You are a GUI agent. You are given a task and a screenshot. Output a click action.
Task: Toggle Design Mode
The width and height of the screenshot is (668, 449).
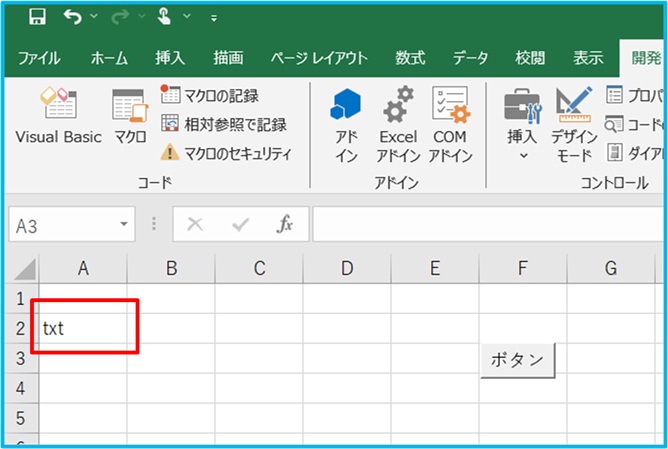pos(574,124)
